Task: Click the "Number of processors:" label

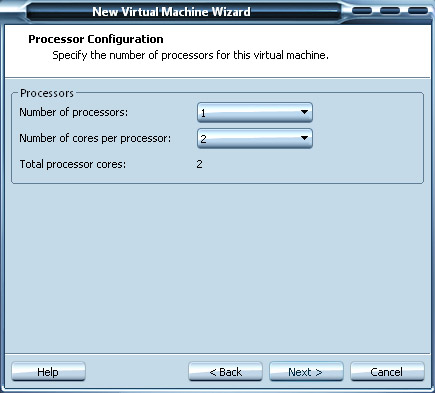Action: coord(74,112)
